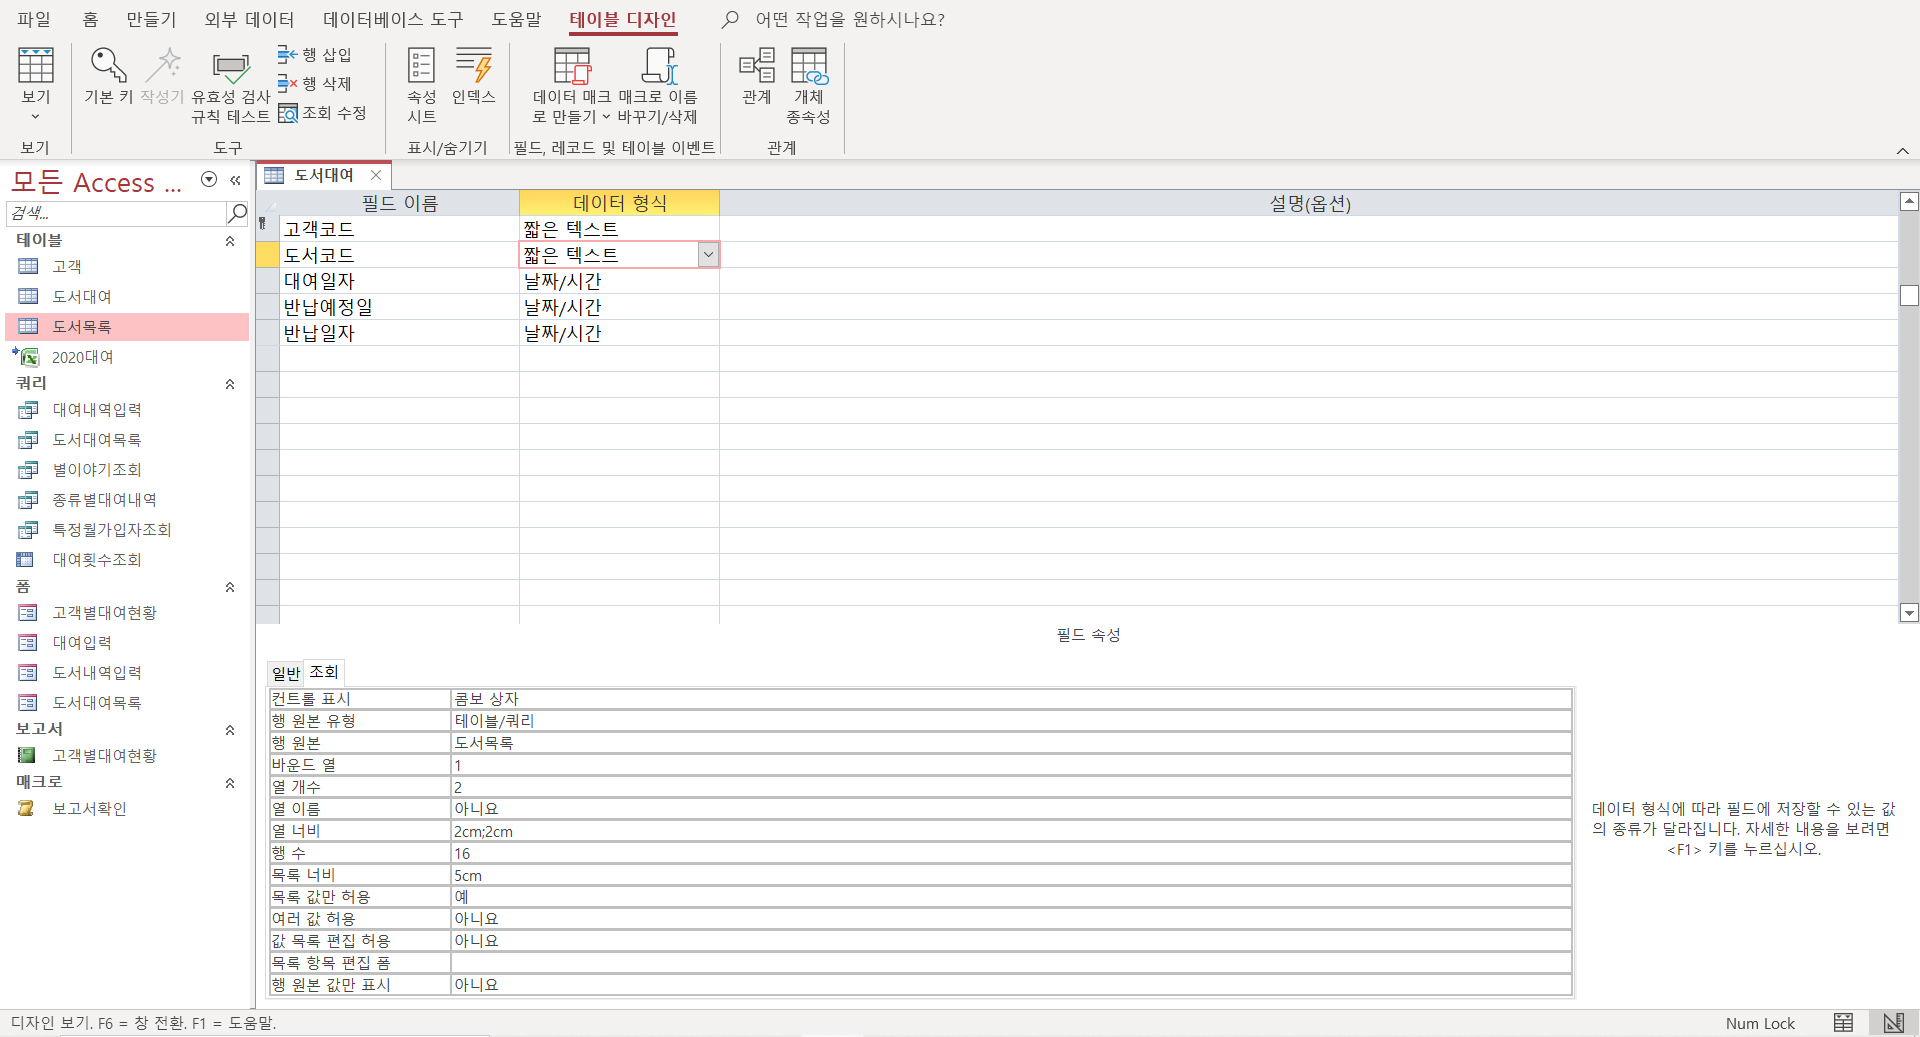
Task: Open the 도서코드 data type dropdown
Action: (x=708, y=255)
